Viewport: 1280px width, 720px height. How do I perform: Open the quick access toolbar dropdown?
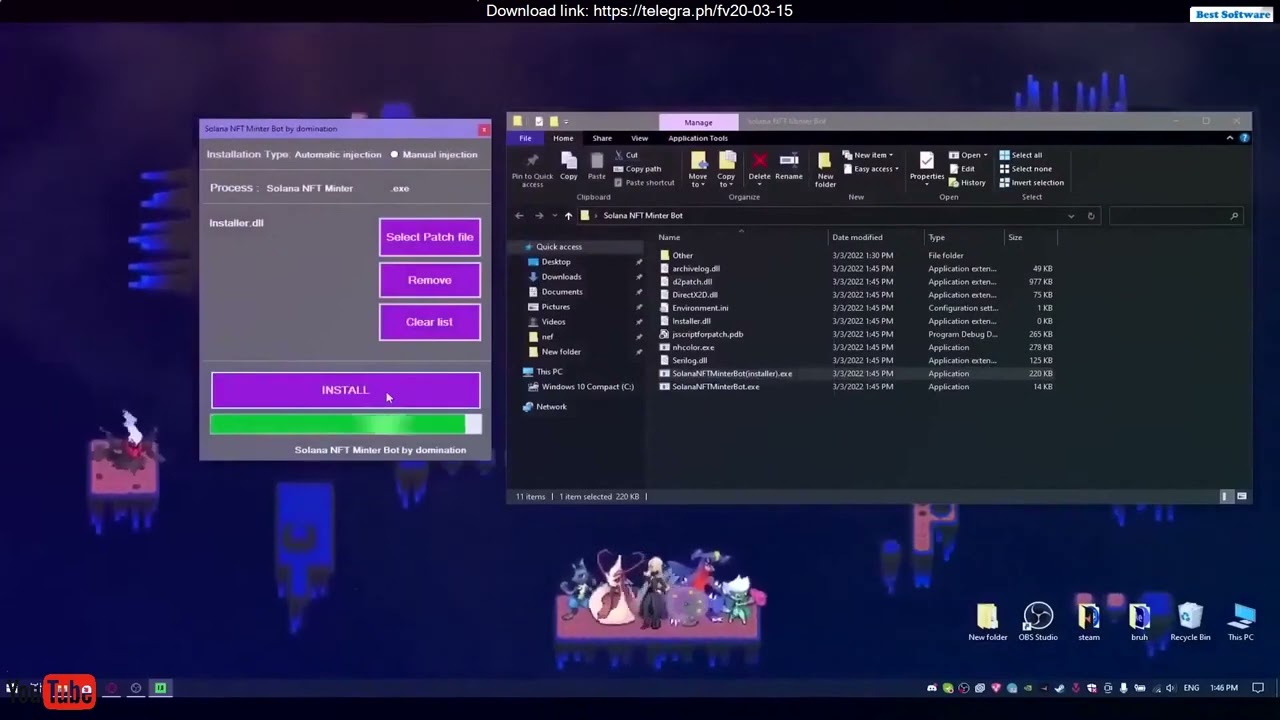(566, 122)
